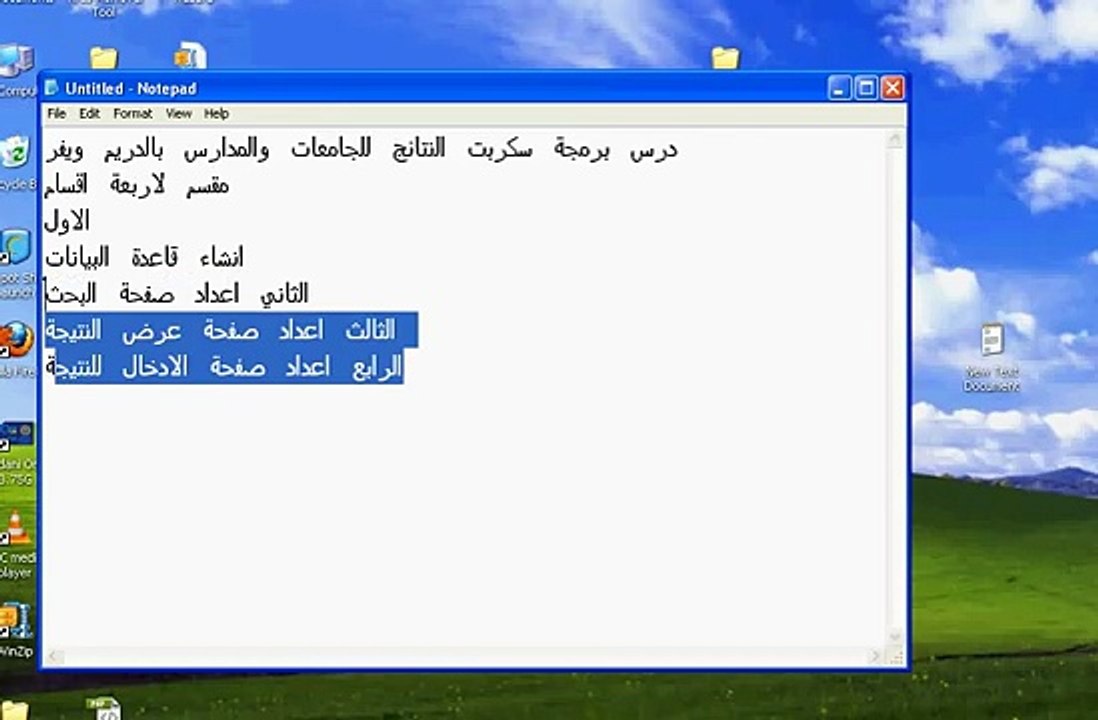Image resolution: width=1098 pixels, height=720 pixels.
Task: Click the word الاول on the third line
Action: tap(67, 221)
